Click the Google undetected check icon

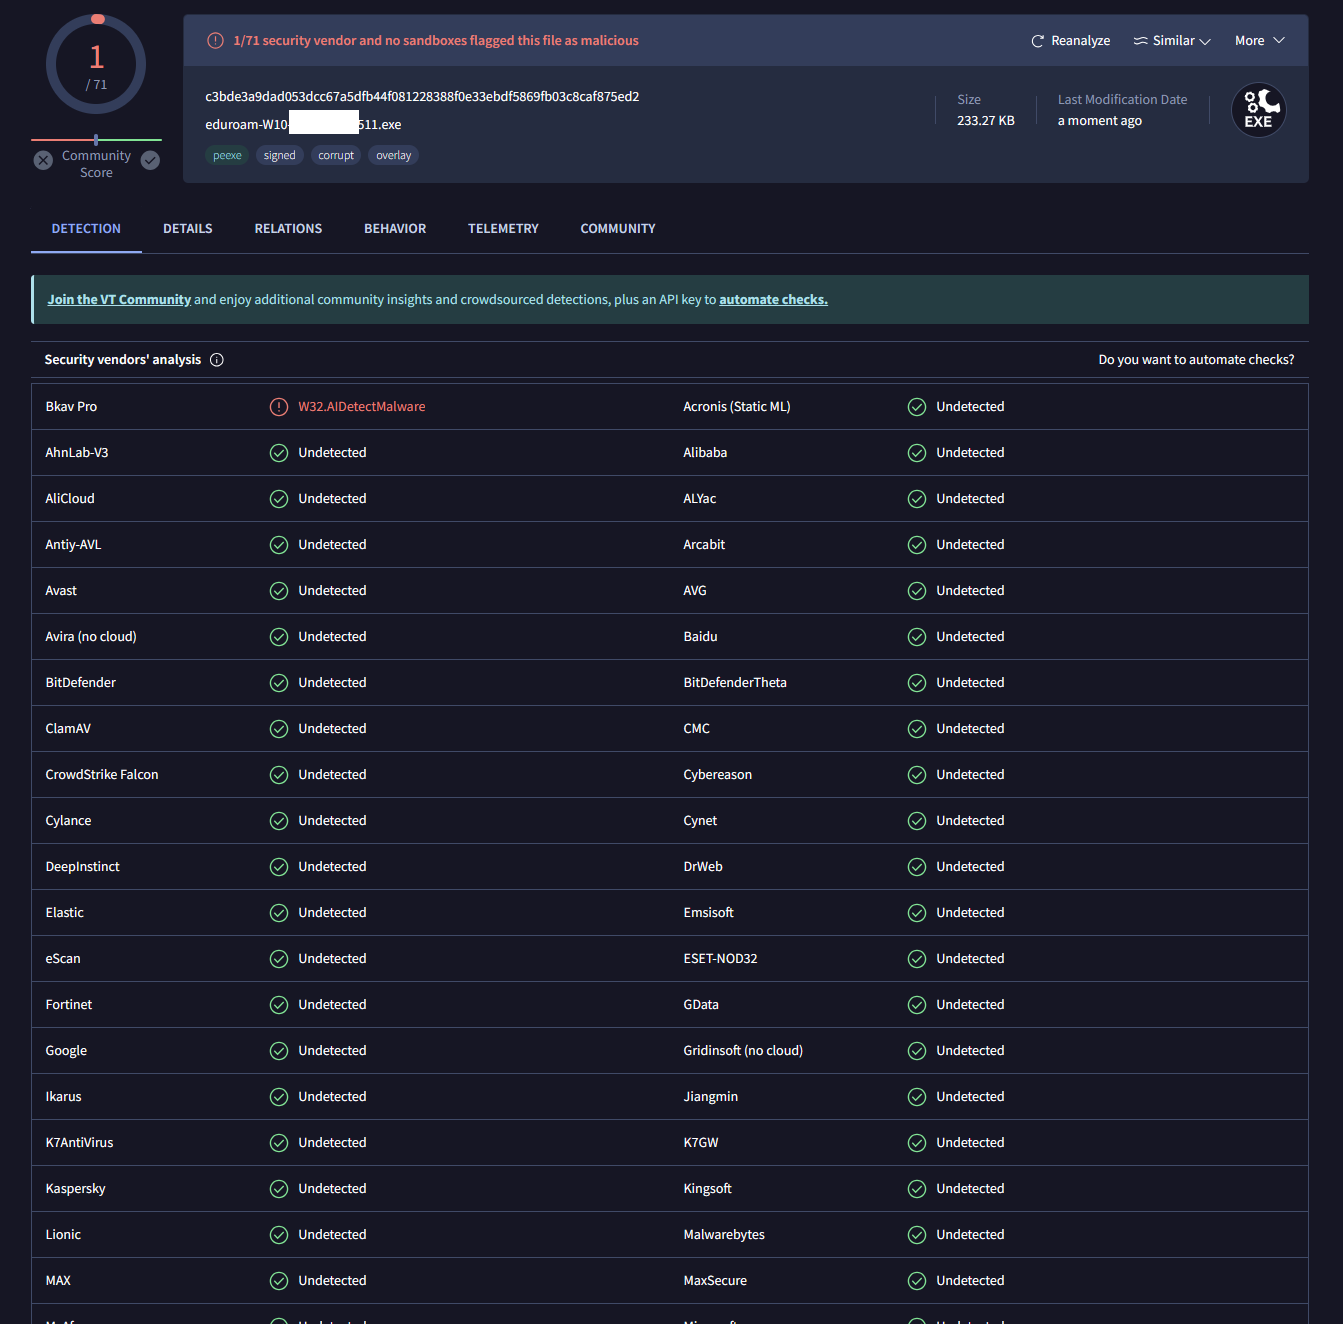[x=279, y=1051]
